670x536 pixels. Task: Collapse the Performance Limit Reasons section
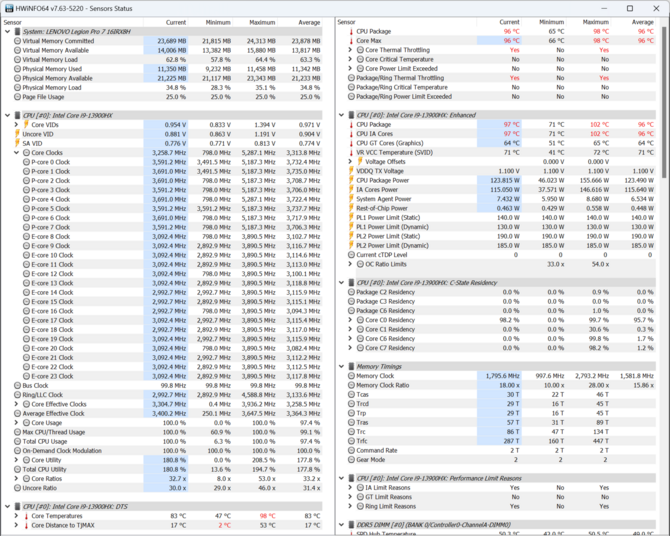click(x=341, y=478)
